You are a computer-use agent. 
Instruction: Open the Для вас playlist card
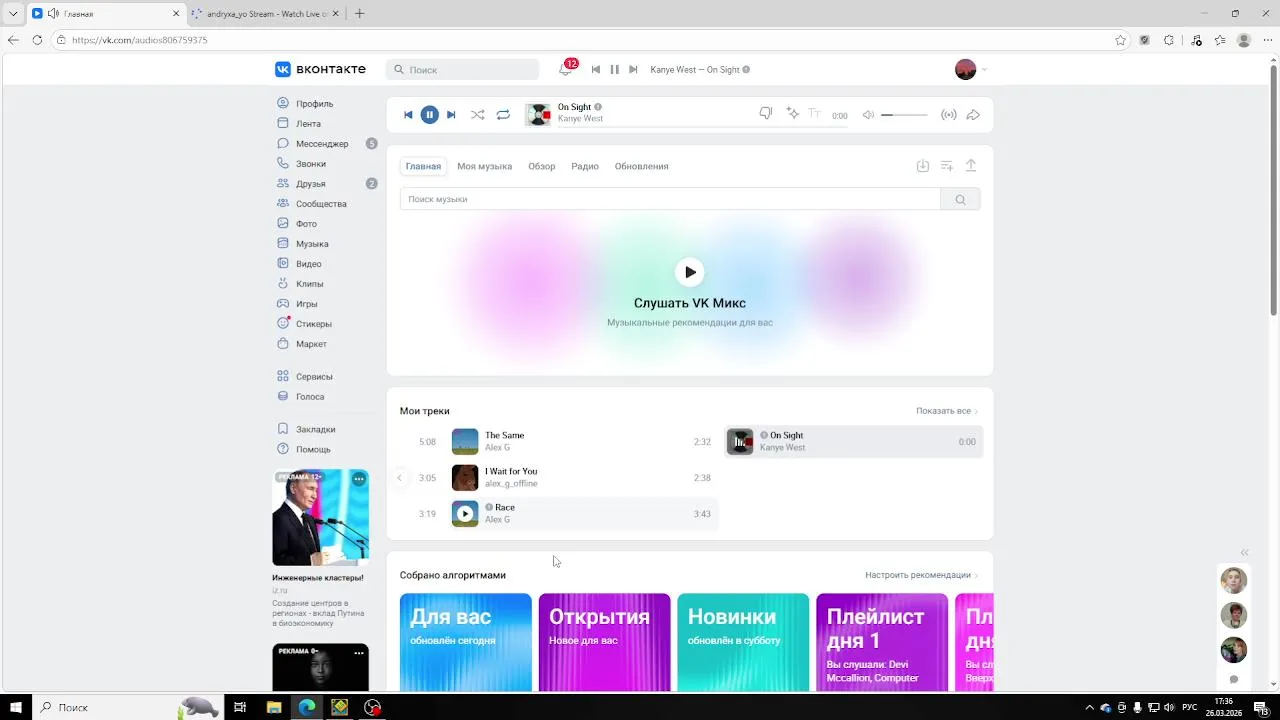(466, 642)
